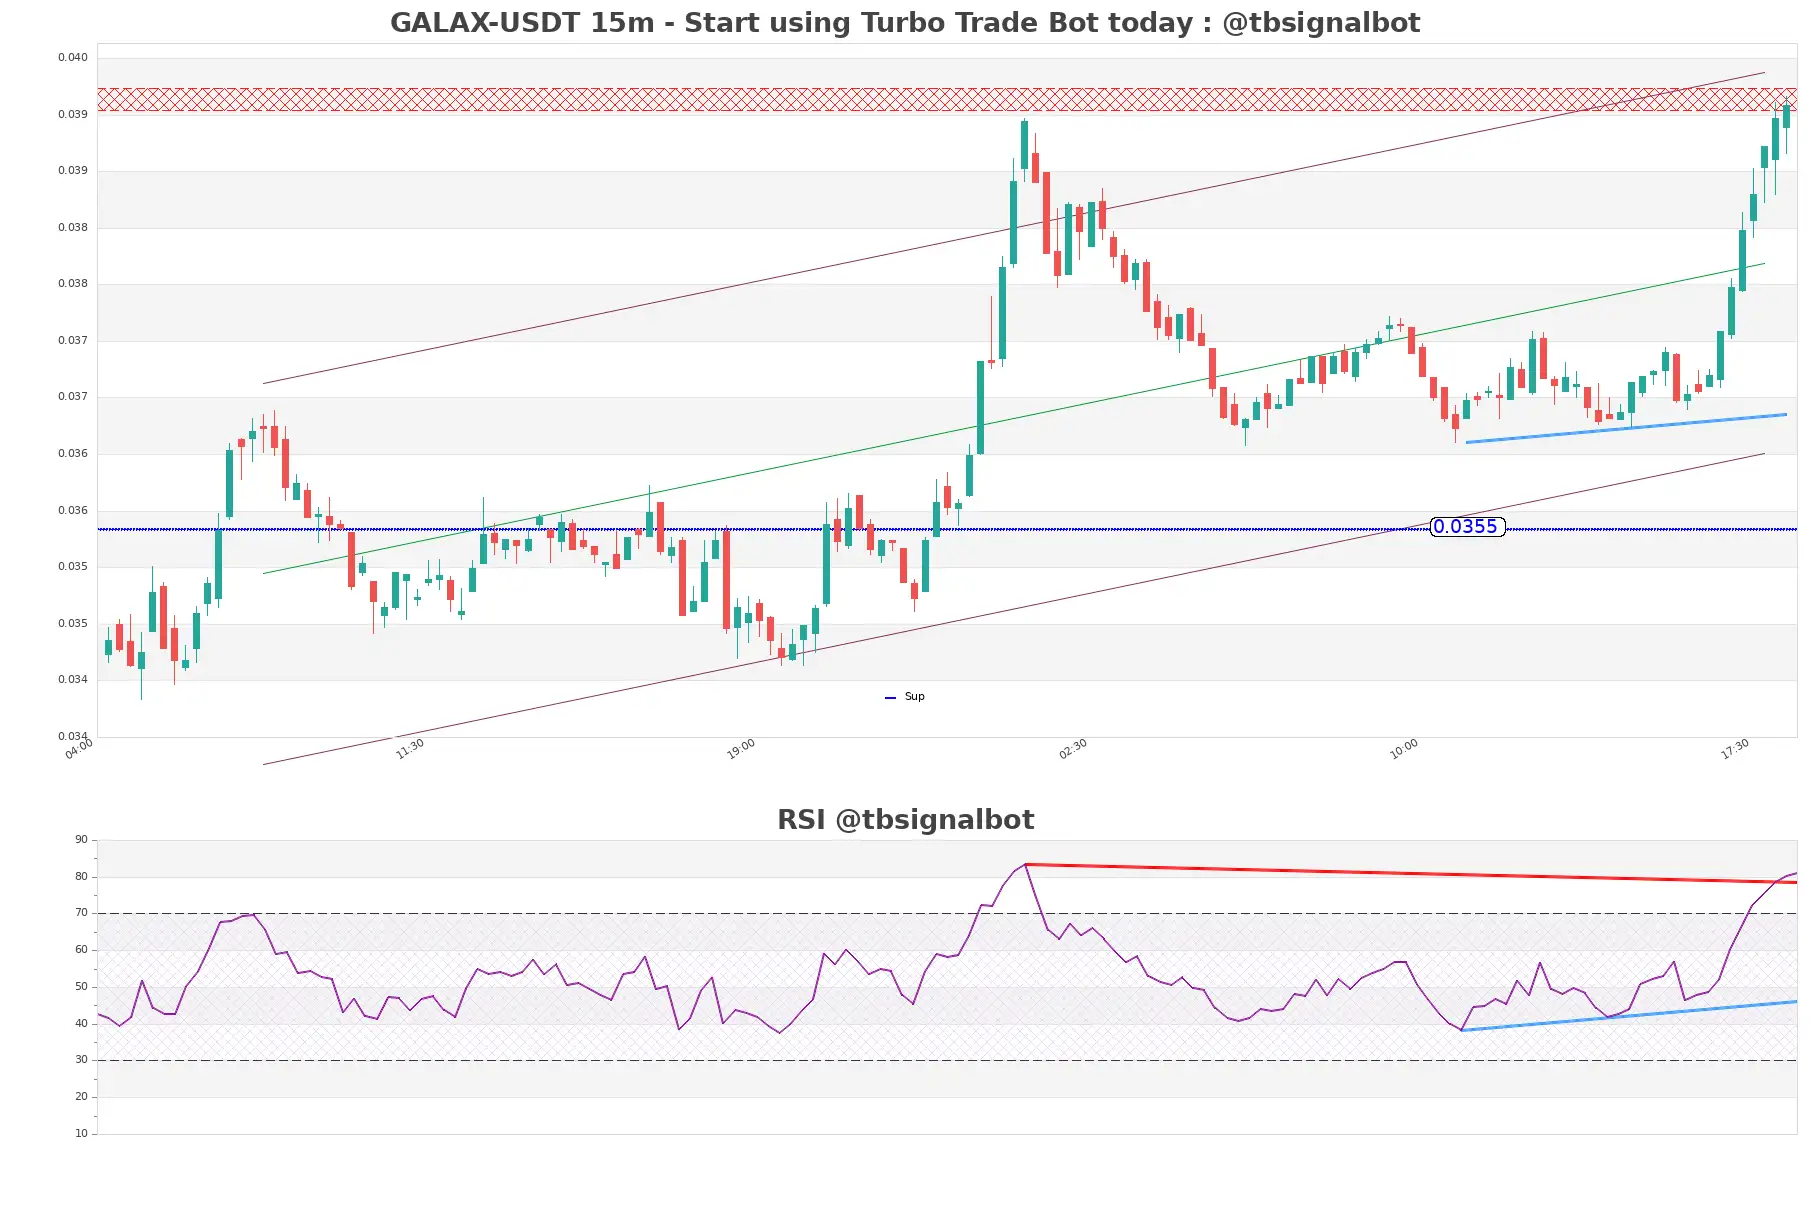The image size is (1811, 1208).
Task: Click the 0.040 price axis label
Action: pyautogui.click(x=72, y=57)
